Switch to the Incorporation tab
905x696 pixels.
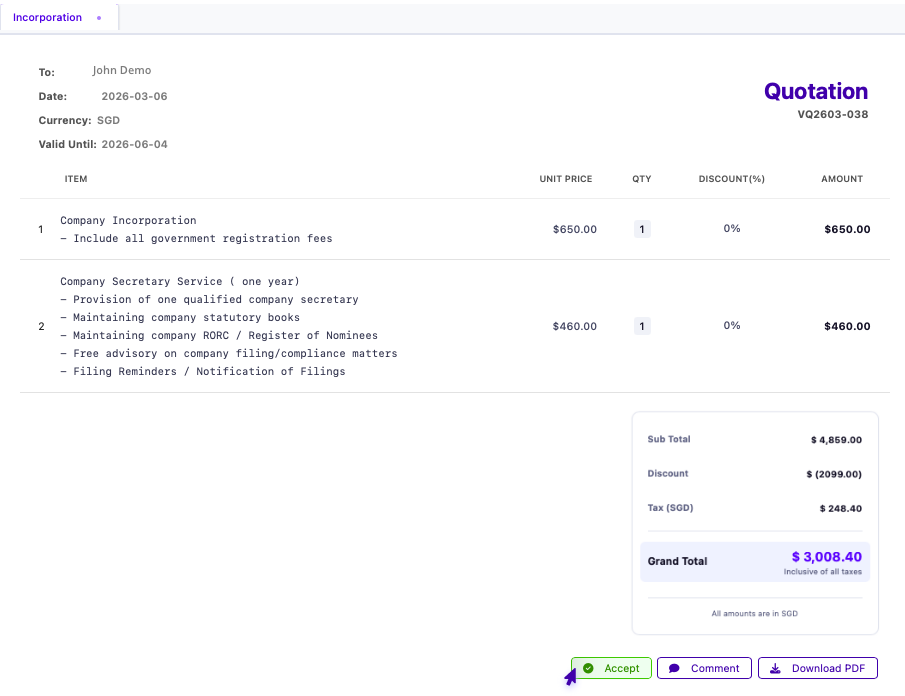[47, 17]
